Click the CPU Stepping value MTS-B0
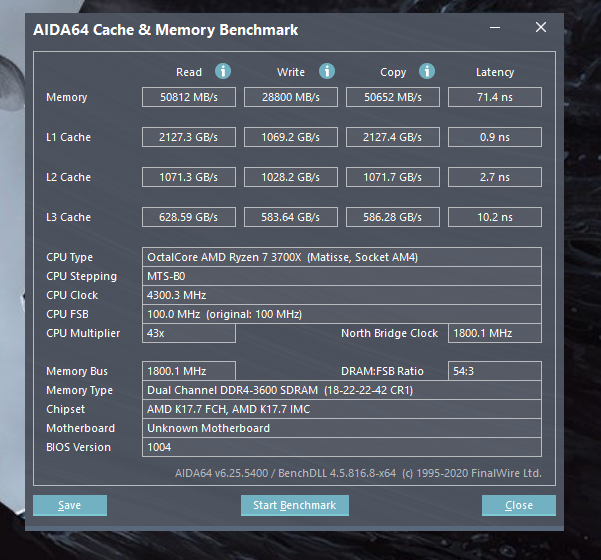The image size is (601, 560). click(342, 276)
